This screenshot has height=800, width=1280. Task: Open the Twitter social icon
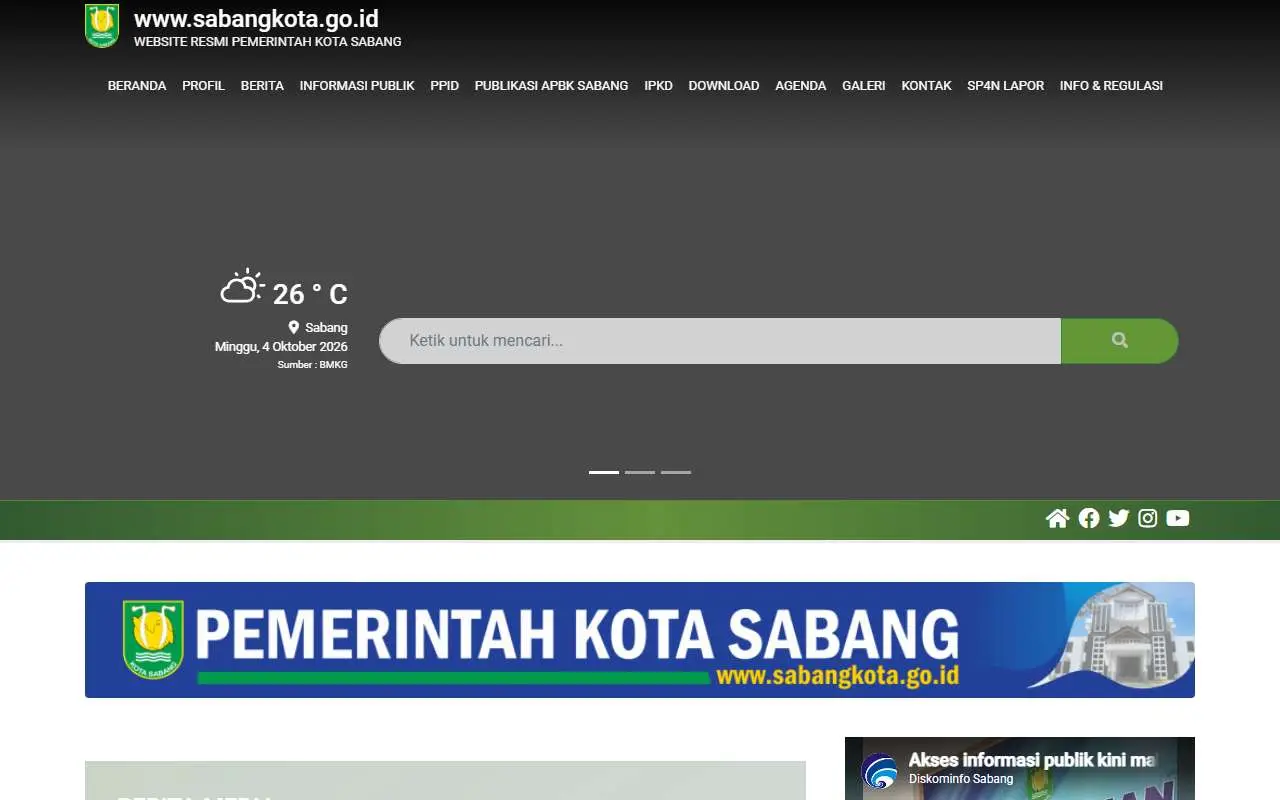(x=1119, y=518)
